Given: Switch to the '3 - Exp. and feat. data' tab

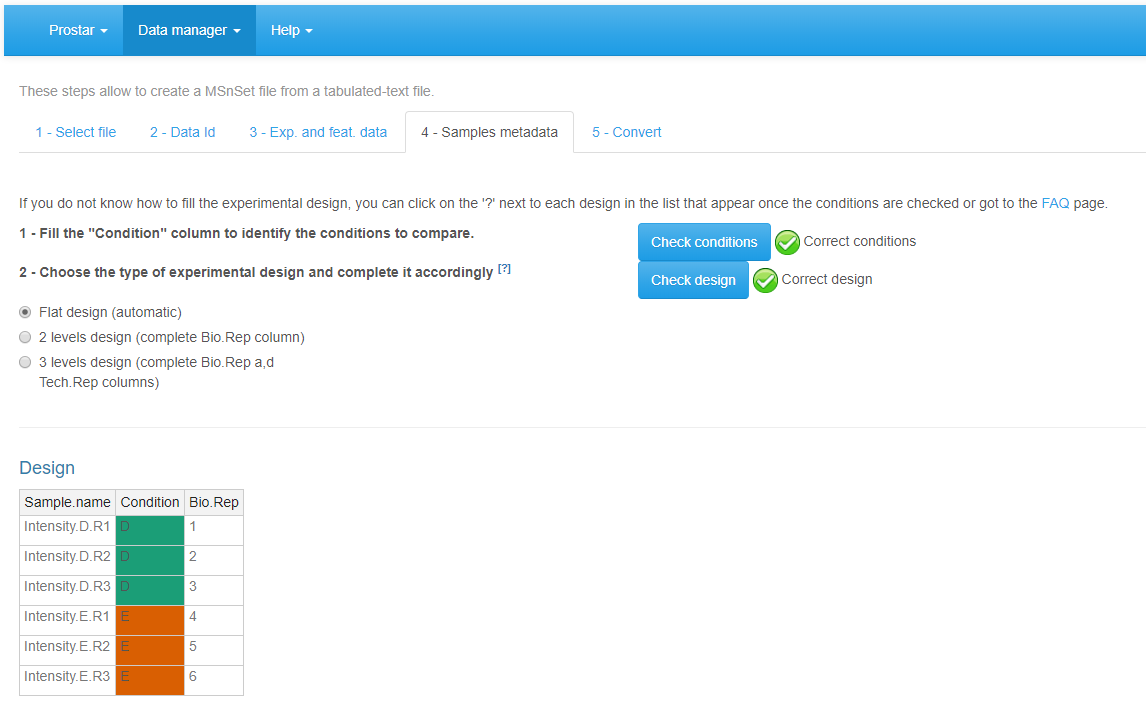Looking at the screenshot, I should pos(318,131).
